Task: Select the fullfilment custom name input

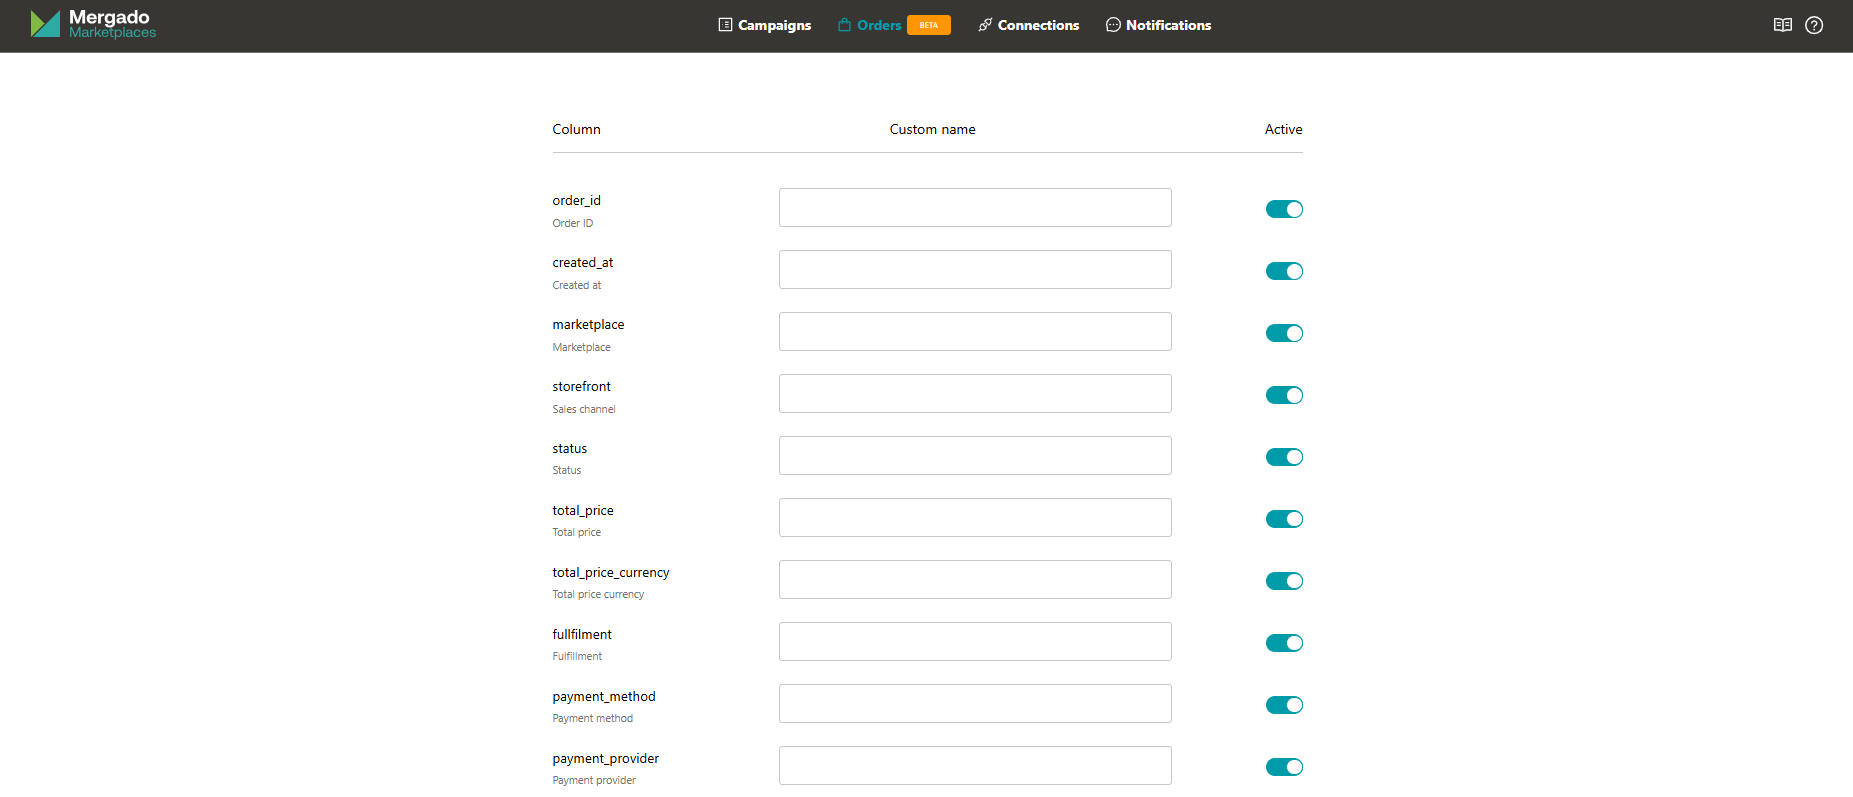Action: point(975,642)
